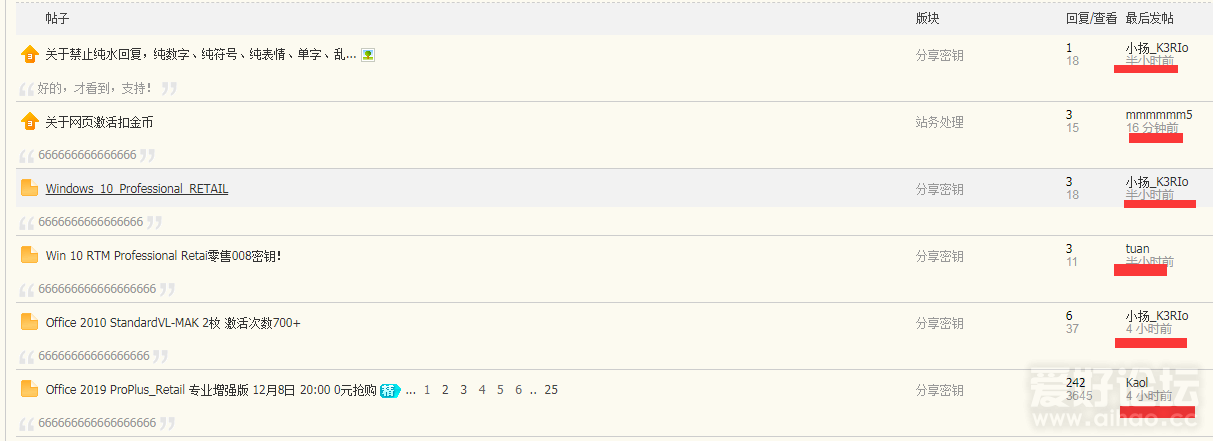Viewport: 1213px width, 441px height.
Task: Click folder icon beside Office 2019 ProPlus_Retail thread
Action: pyautogui.click(x=29, y=389)
